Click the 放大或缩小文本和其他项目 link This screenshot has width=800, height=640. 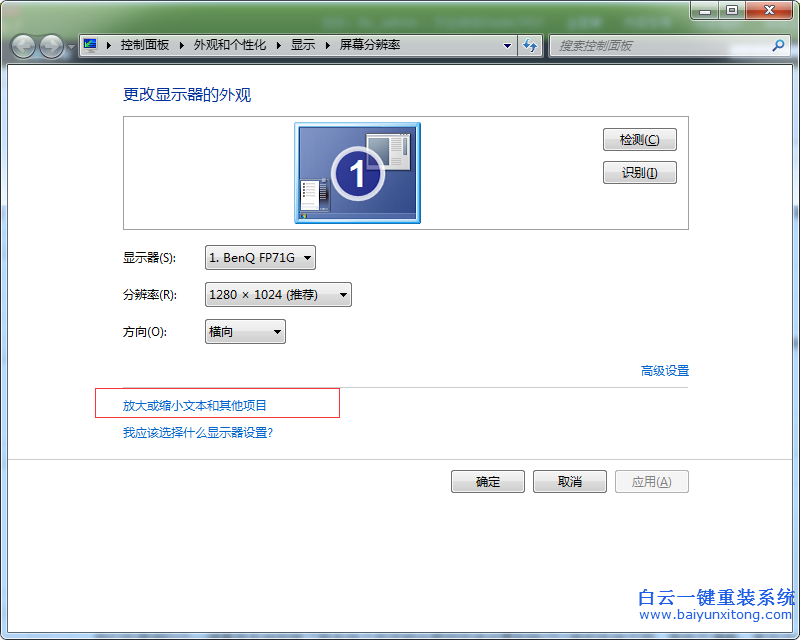tap(195, 404)
